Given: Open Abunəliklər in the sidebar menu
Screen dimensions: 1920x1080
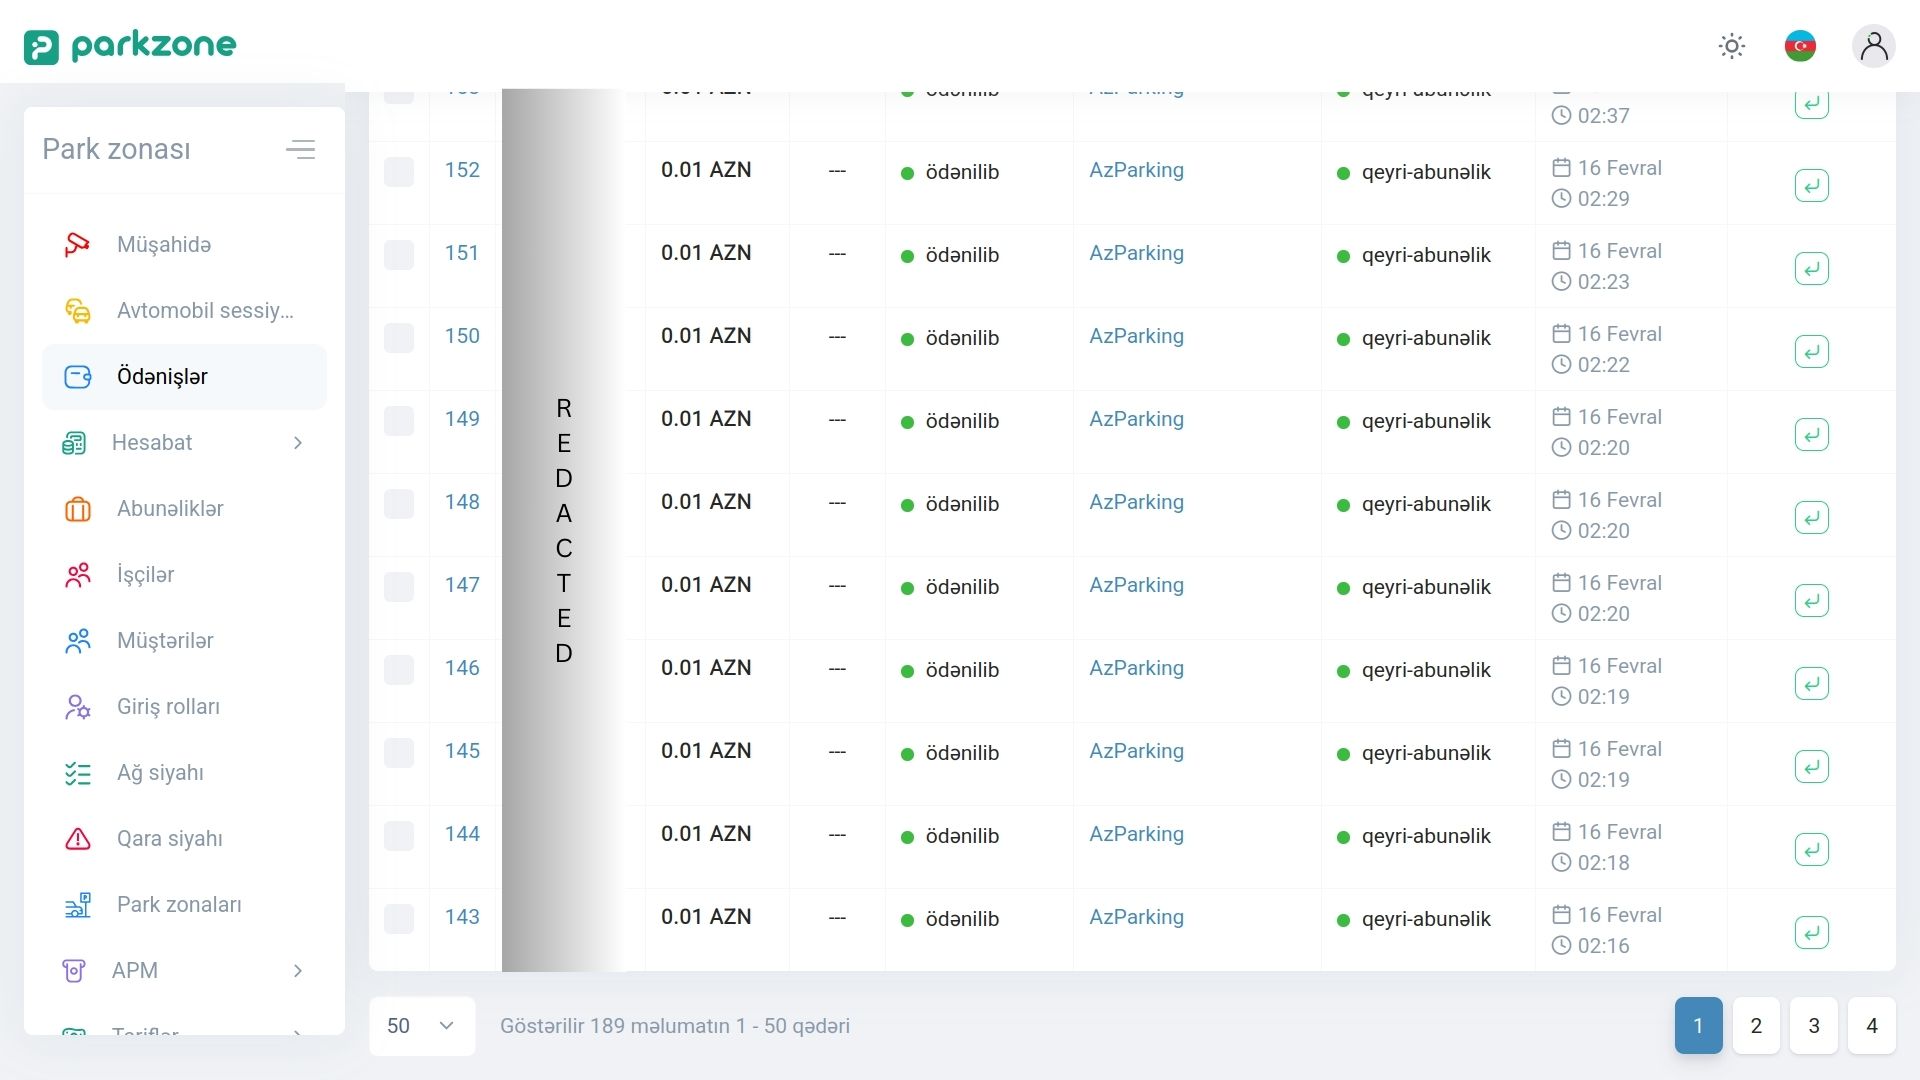Looking at the screenshot, I should click(x=170, y=509).
